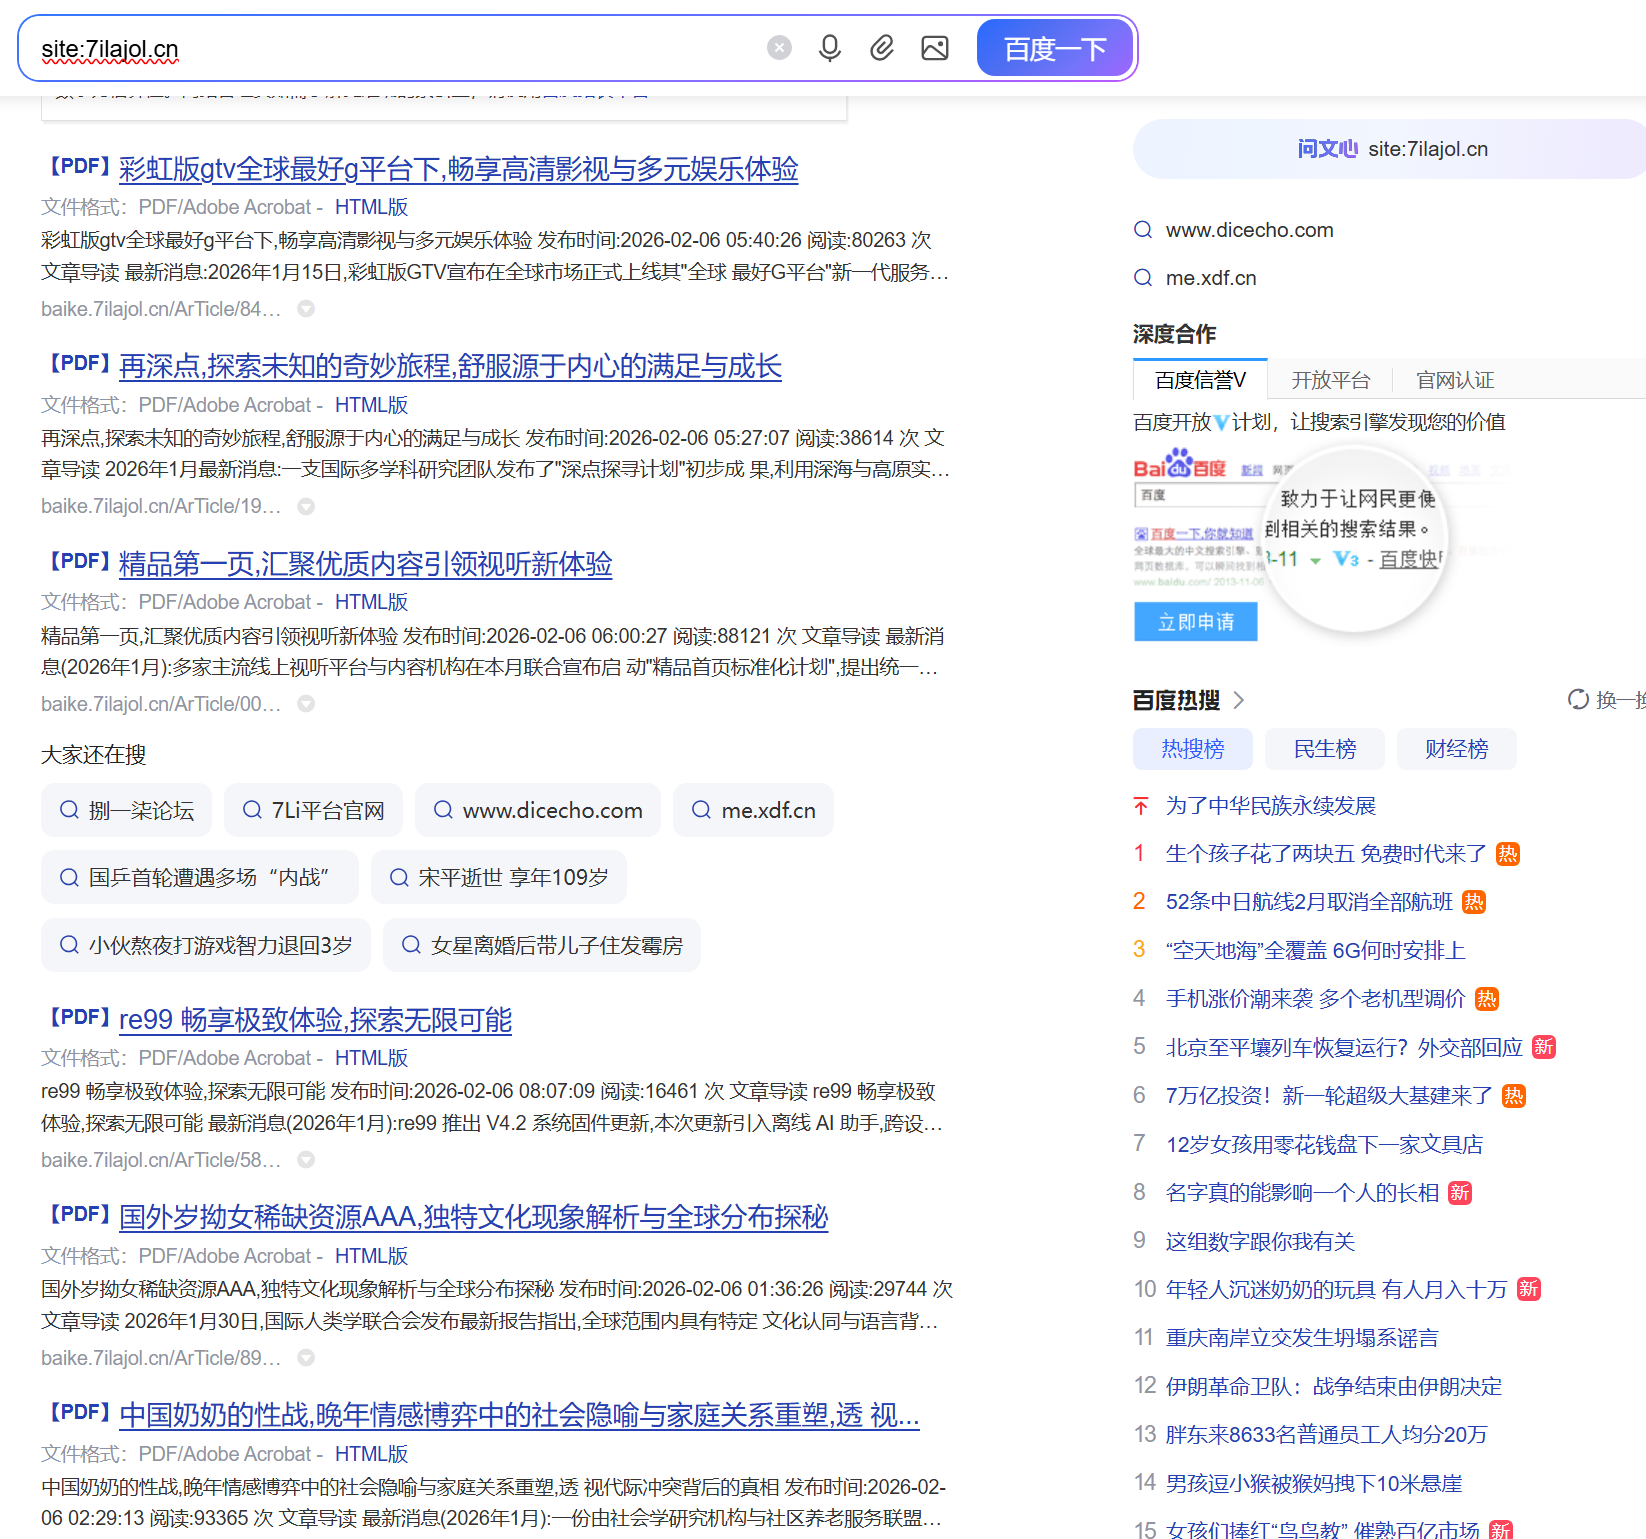
Task: Click the magnifier icon beside www.dicecho.com suggestion
Action: click(x=1143, y=229)
